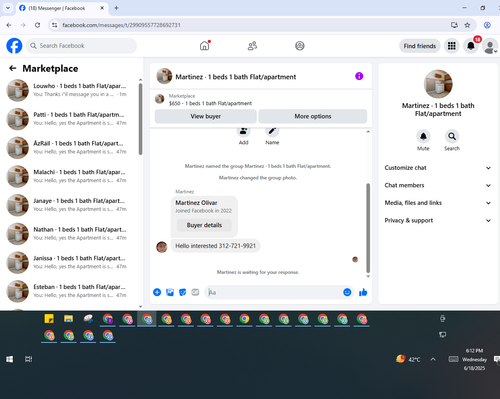Expand Privacy & support section
The height and width of the screenshot is (399, 500).
pos(438,220)
